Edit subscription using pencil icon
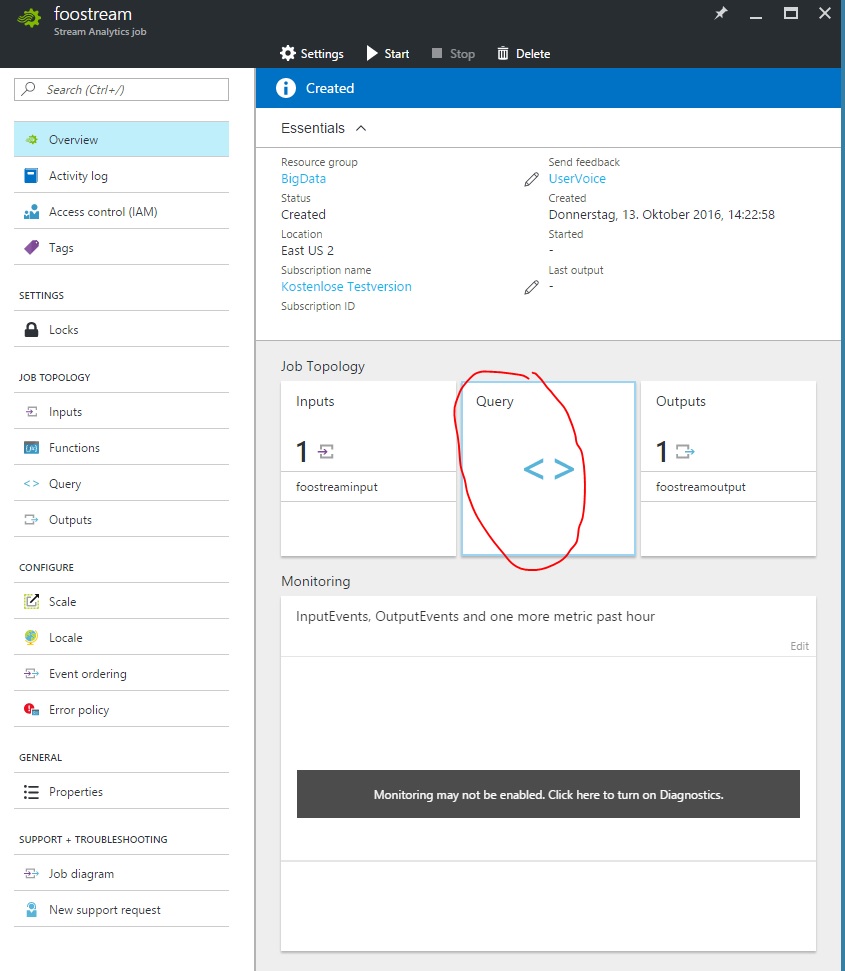 click(531, 288)
